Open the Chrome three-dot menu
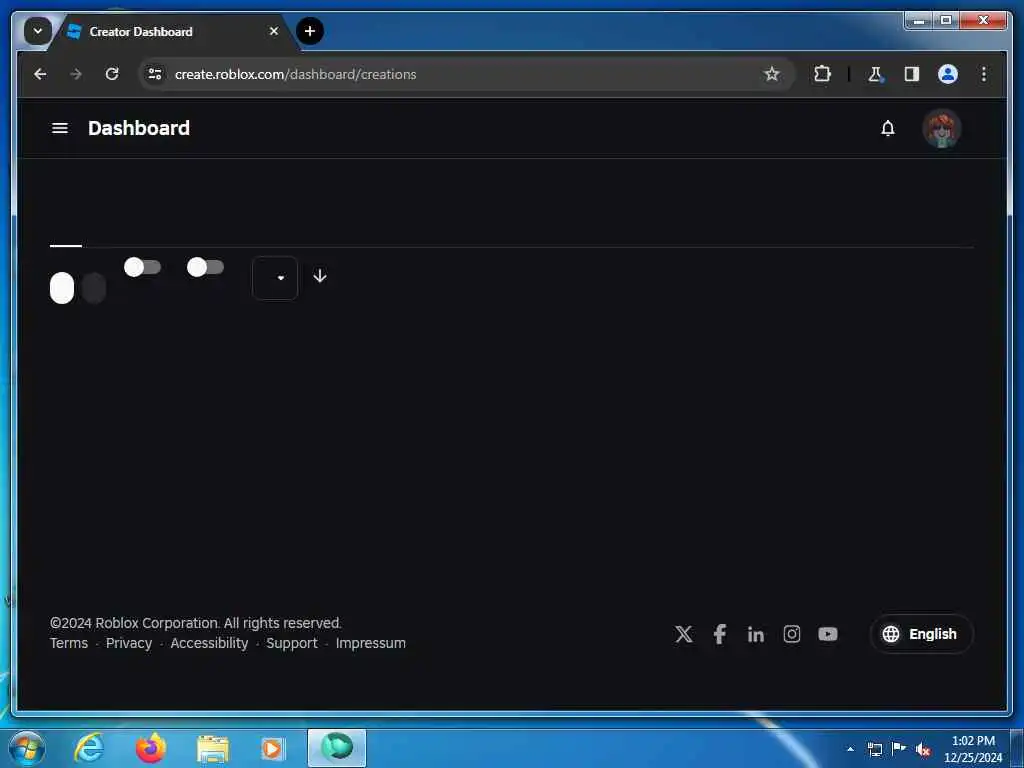 (x=984, y=74)
